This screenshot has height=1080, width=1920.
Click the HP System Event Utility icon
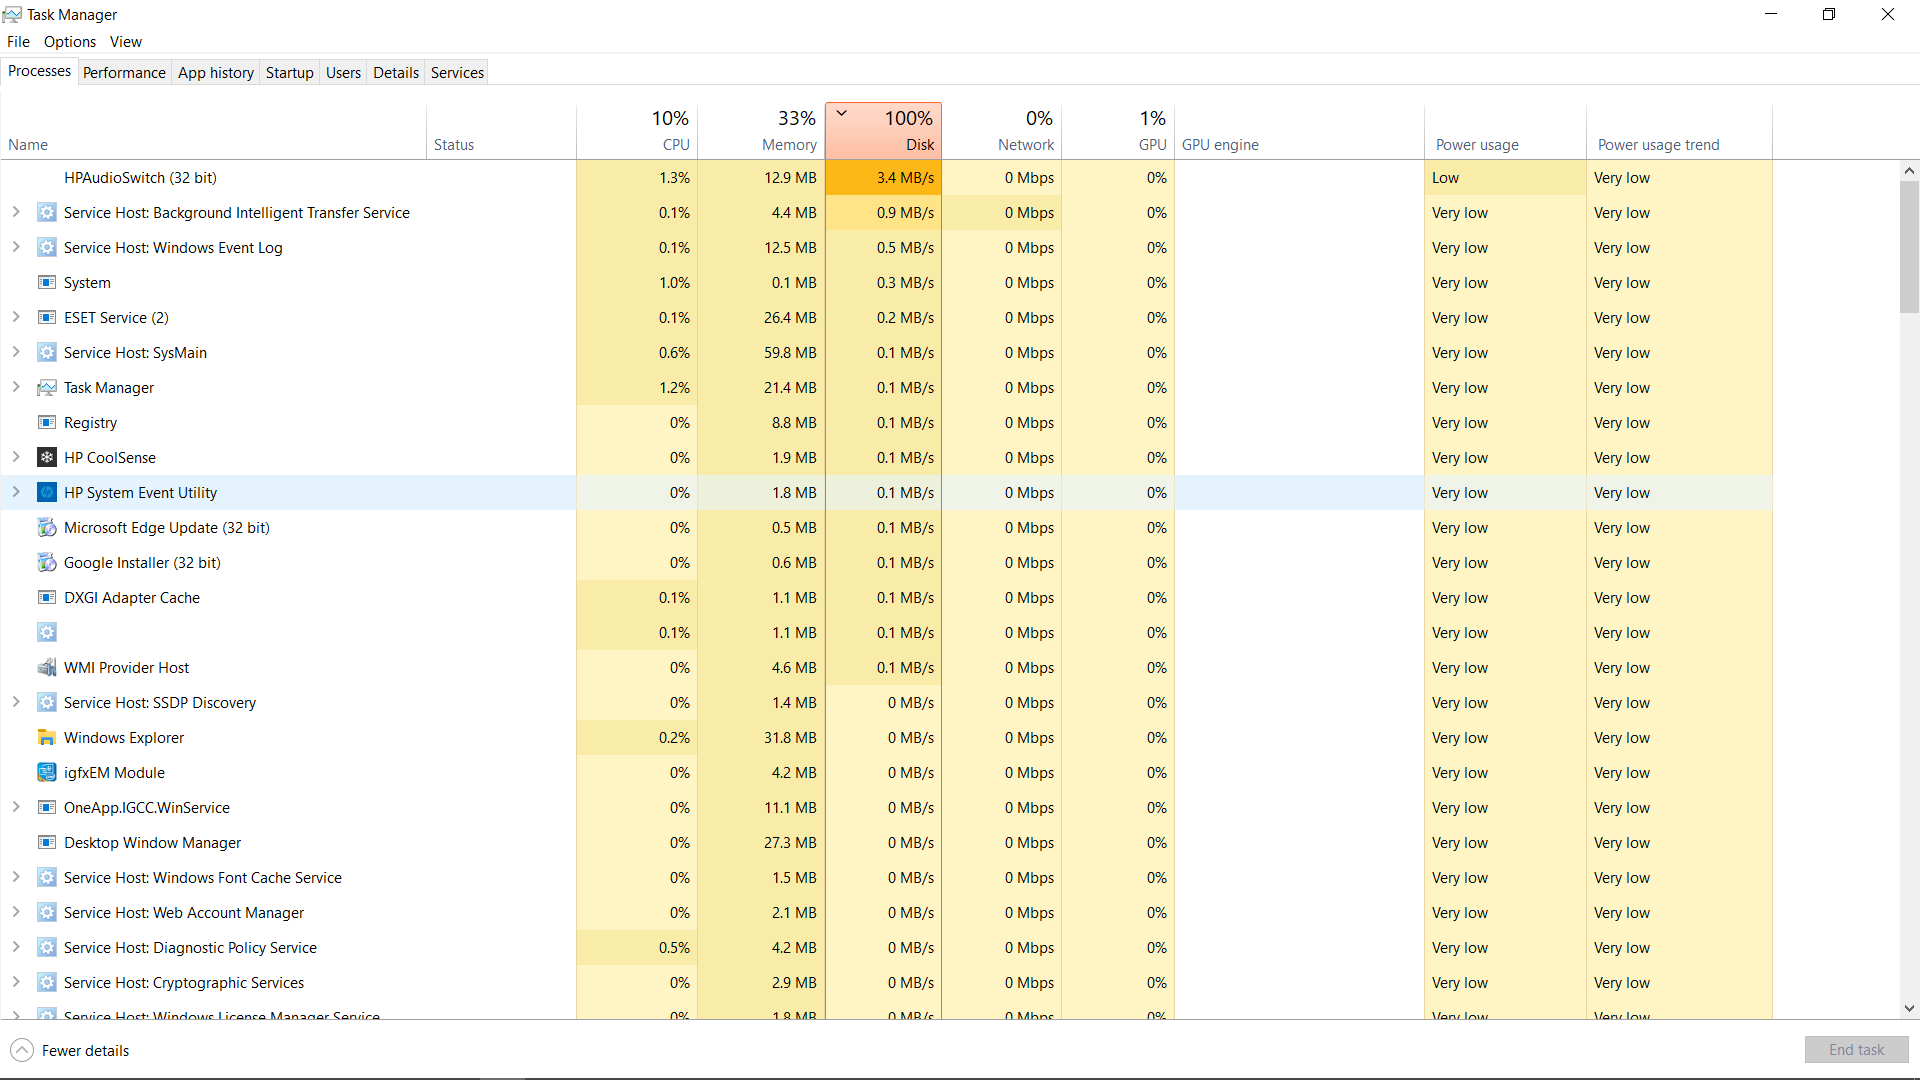[x=47, y=493]
